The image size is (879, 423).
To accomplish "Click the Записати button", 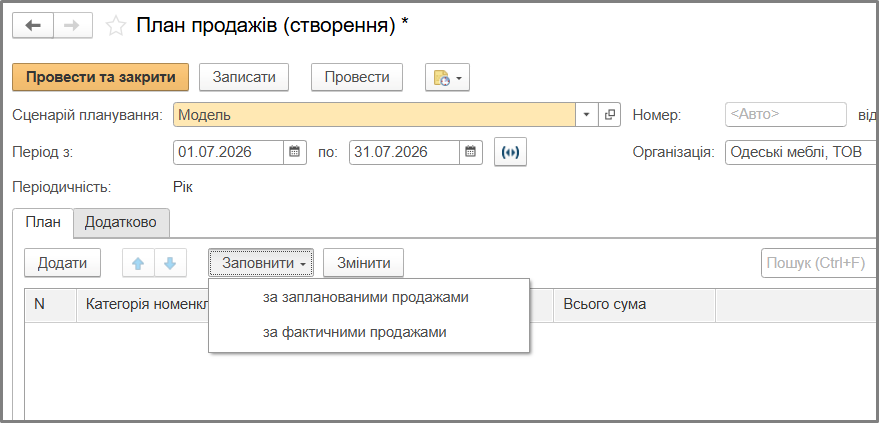I will [244, 77].
